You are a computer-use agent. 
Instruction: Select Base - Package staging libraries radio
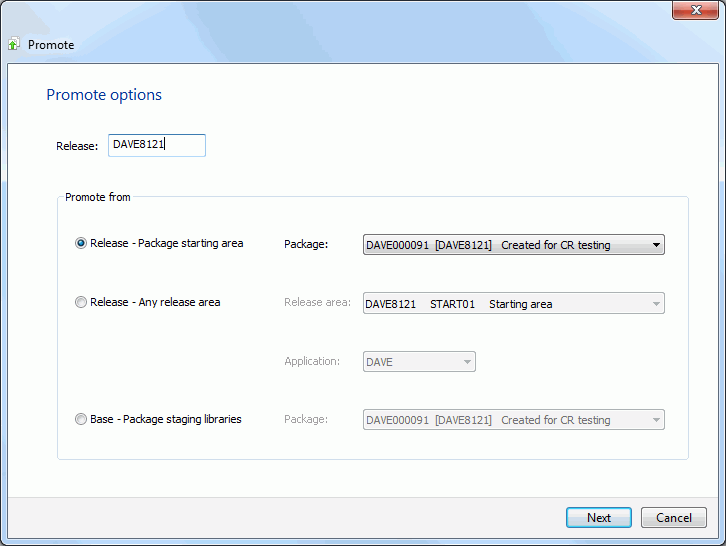click(81, 419)
